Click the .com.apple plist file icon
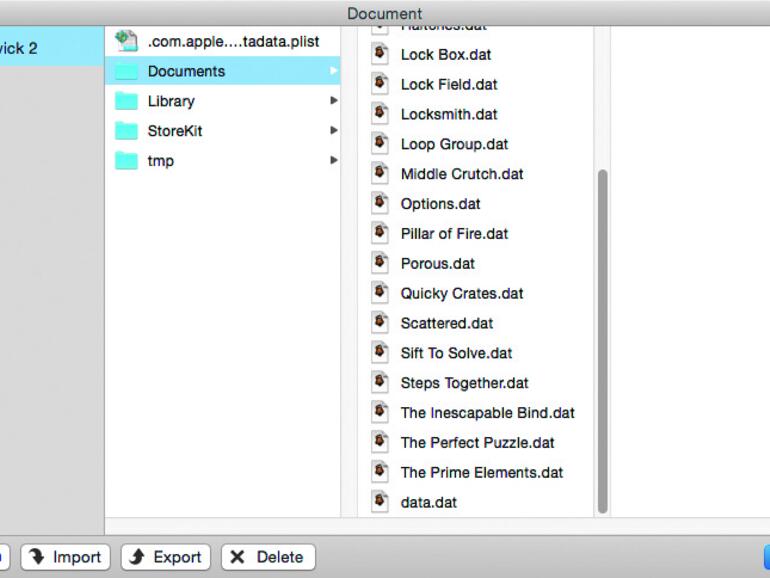 (126, 41)
